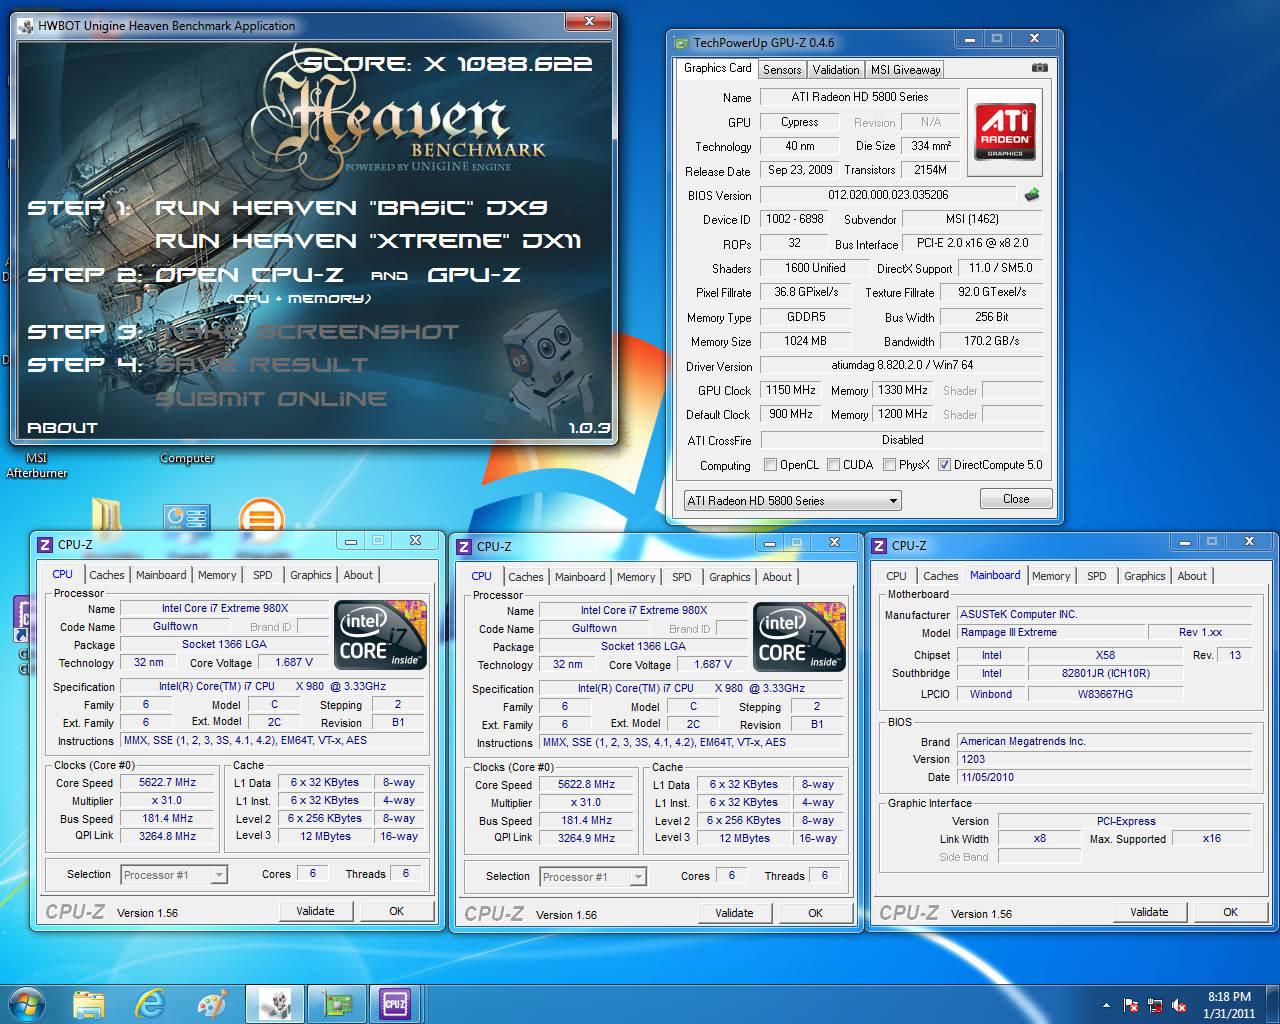Open the About tab in middle CPU-Z
The width and height of the screenshot is (1280, 1024).
click(777, 577)
